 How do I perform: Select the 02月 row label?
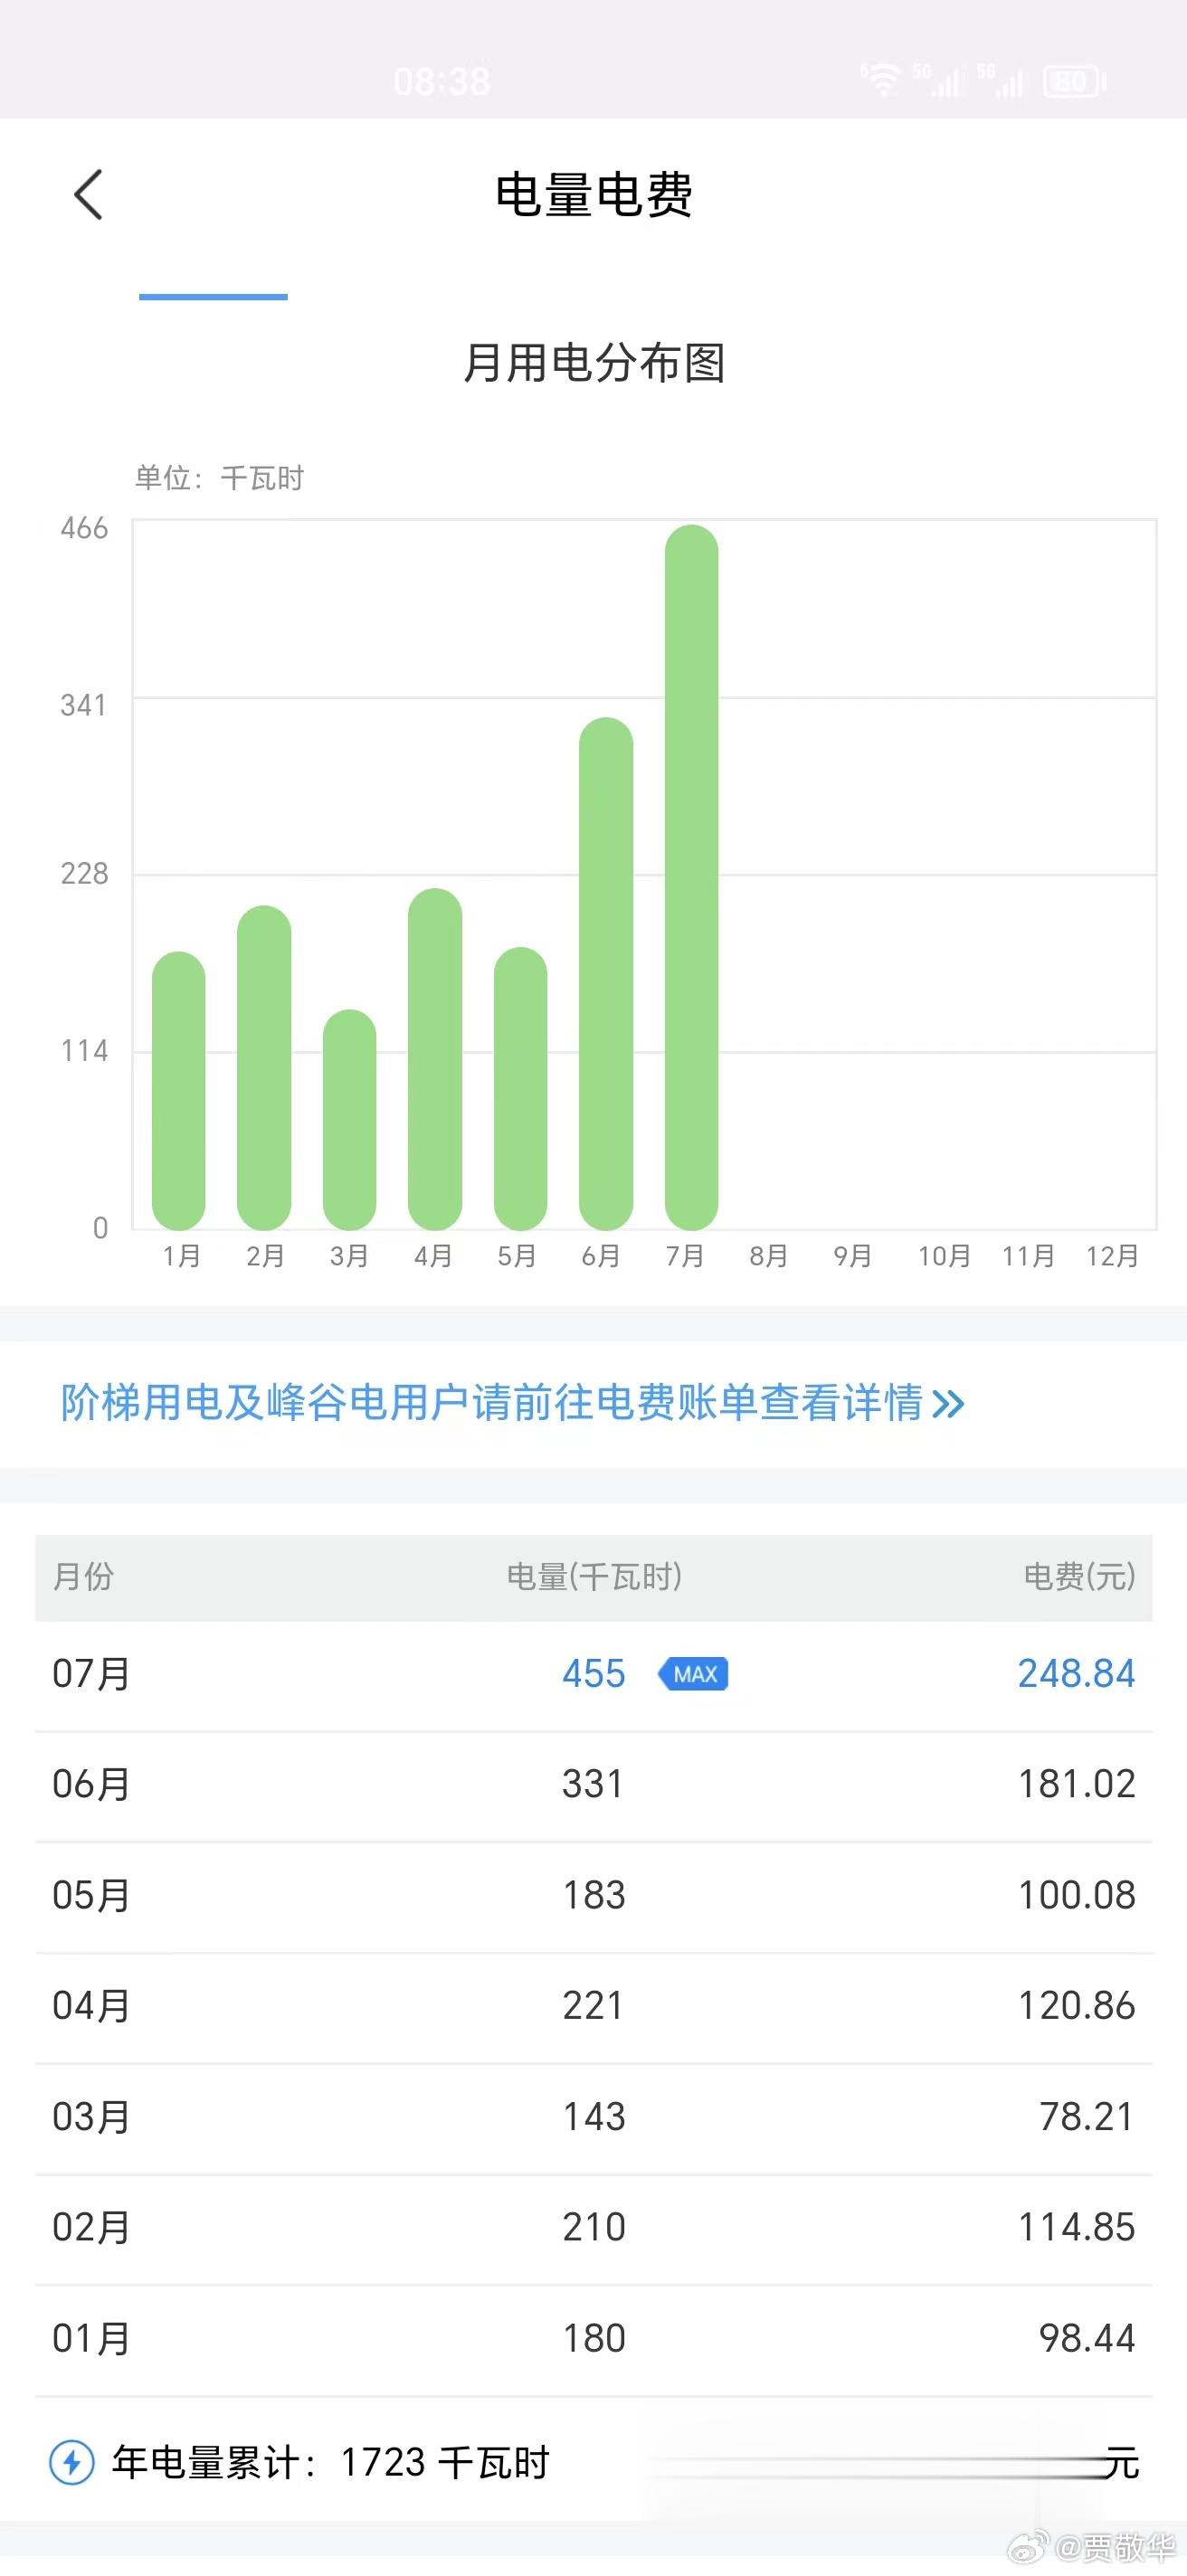coord(91,2227)
